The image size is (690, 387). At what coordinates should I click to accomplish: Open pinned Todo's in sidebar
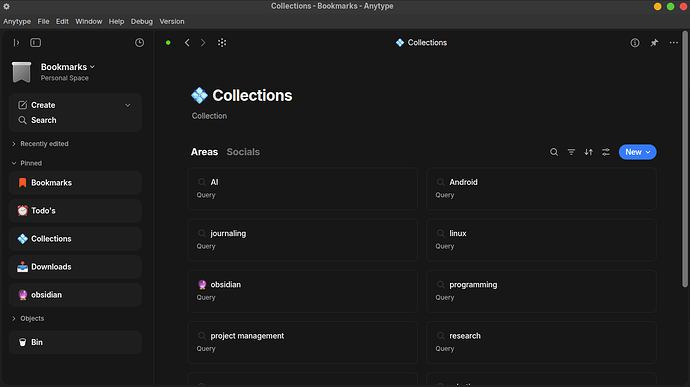click(x=75, y=210)
